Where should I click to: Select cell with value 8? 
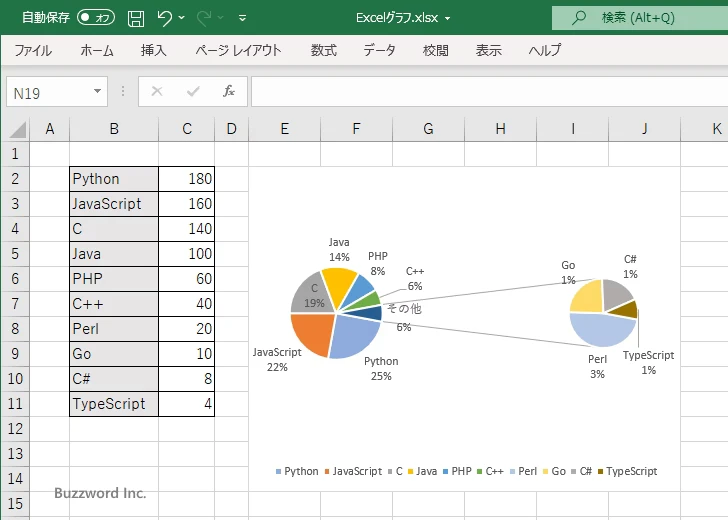click(x=187, y=379)
